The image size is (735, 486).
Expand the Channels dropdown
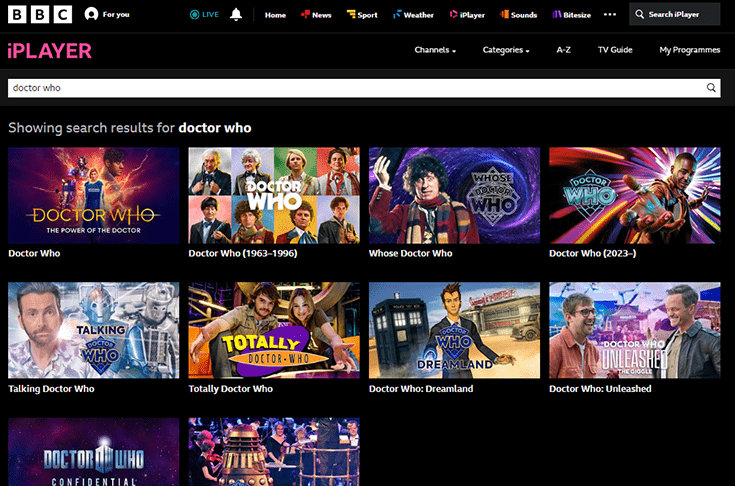pos(435,50)
